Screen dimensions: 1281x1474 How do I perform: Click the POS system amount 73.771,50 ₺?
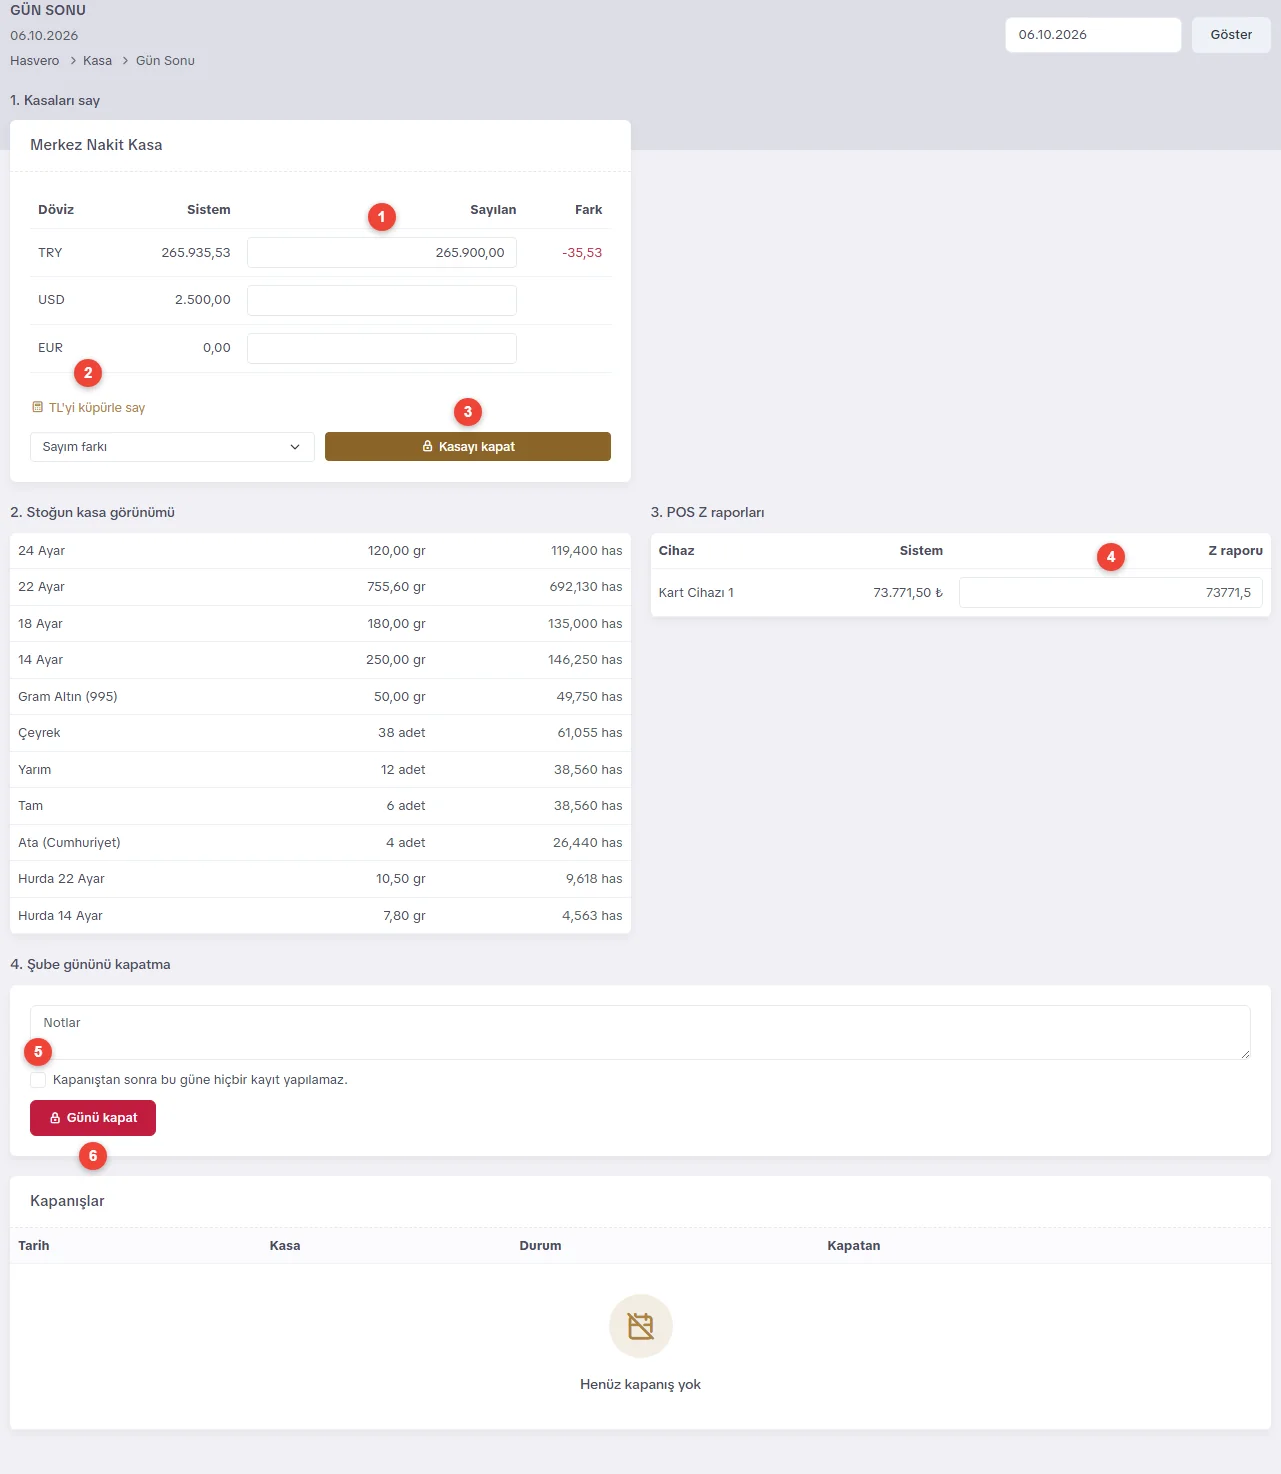(908, 593)
